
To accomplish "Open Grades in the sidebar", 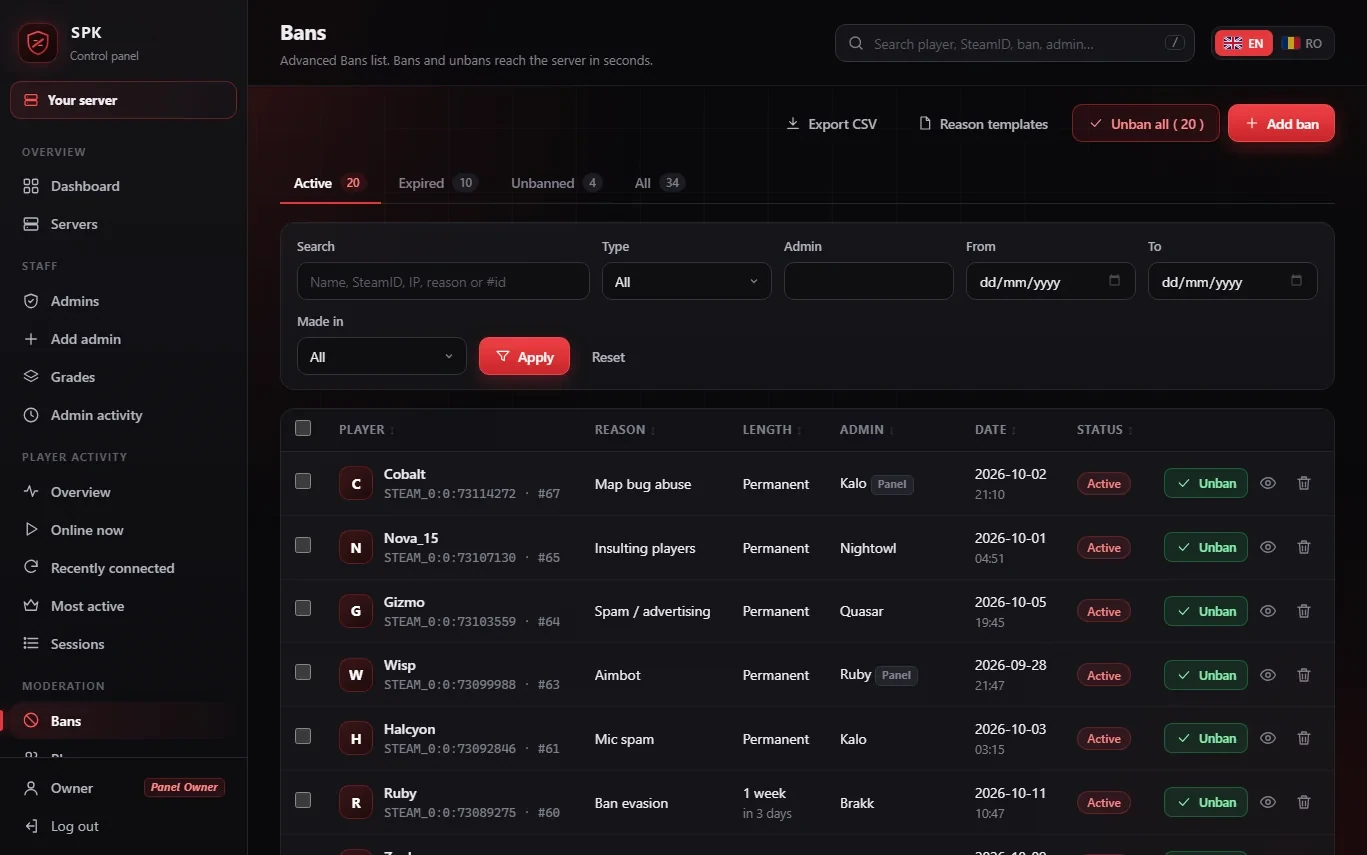I will coord(123,377).
